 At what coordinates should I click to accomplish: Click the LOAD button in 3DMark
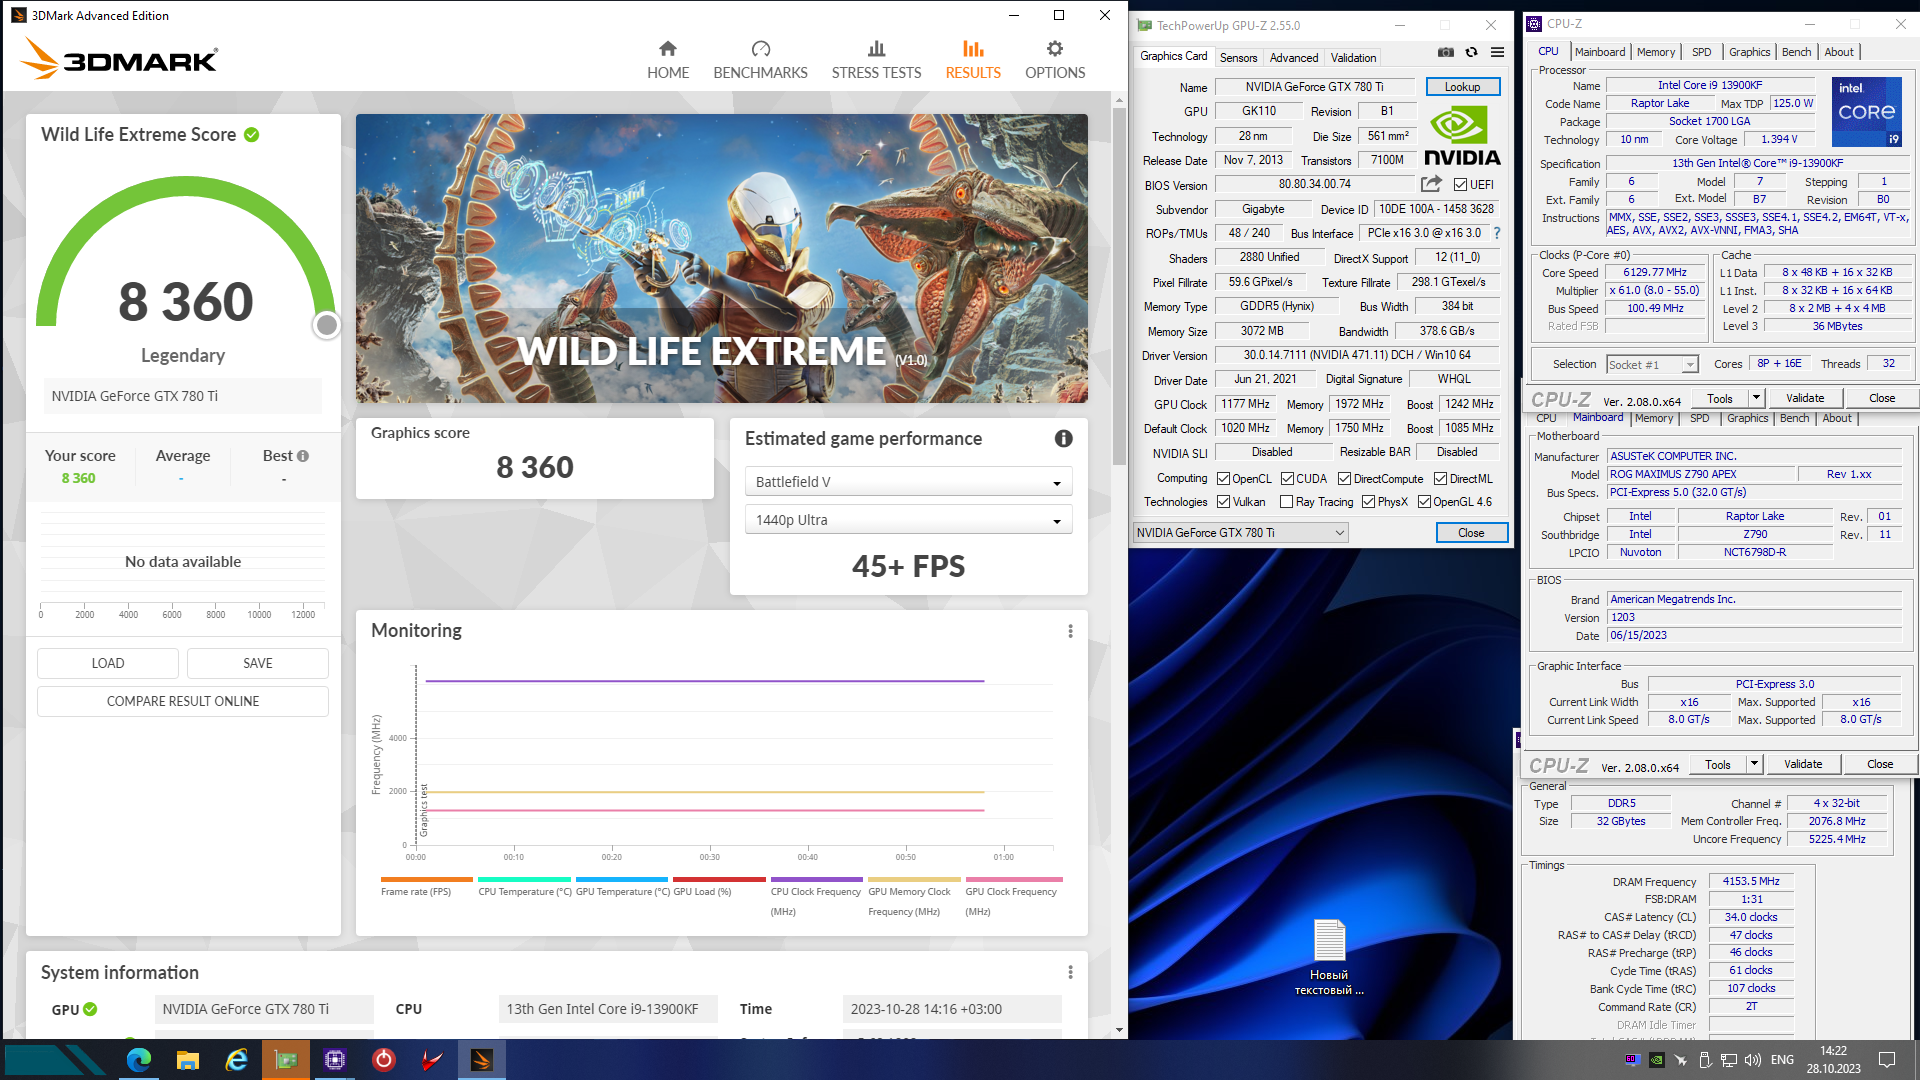108,663
